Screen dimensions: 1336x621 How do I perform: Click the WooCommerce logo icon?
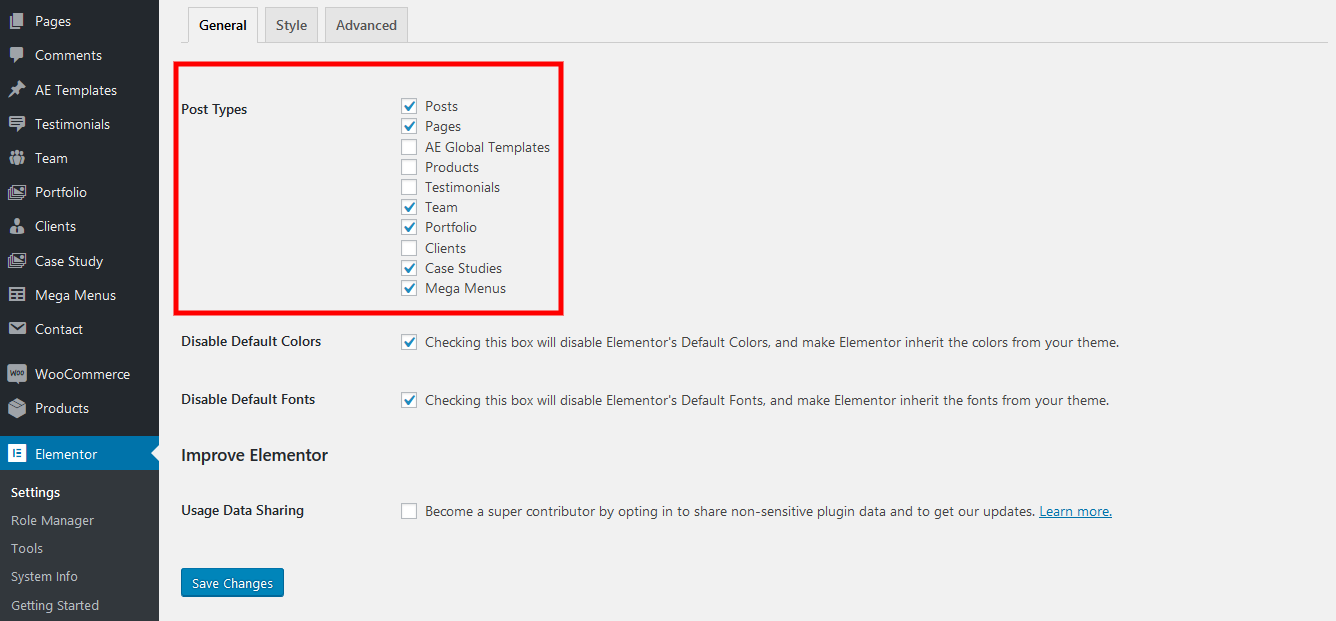click(x=17, y=374)
